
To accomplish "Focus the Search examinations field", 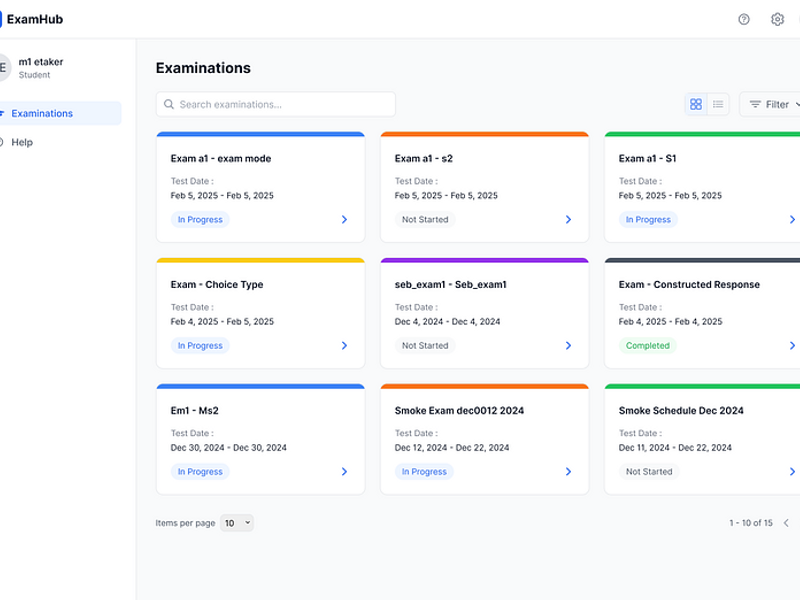I will (276, 104).
